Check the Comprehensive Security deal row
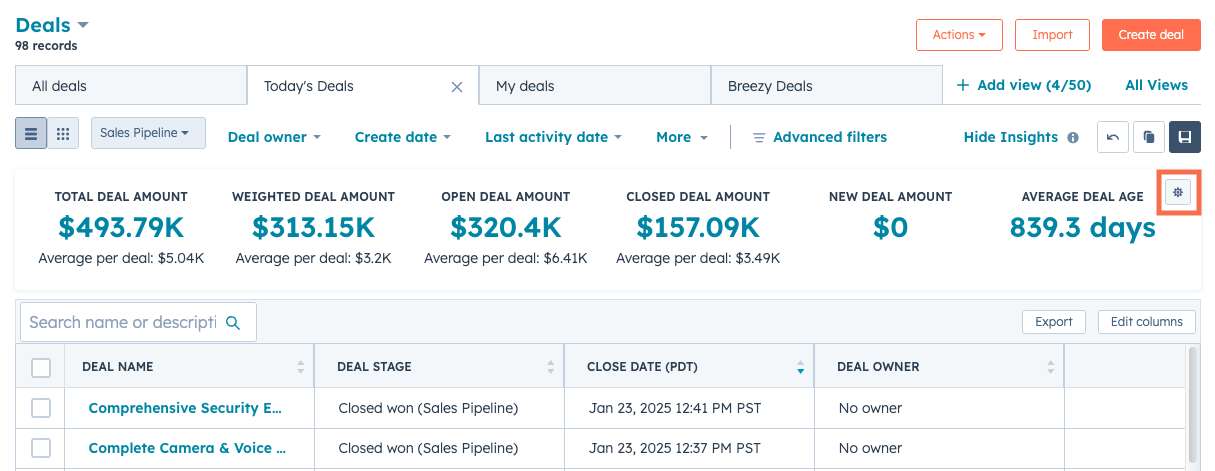1215x471 pixels. click(41, 408)
